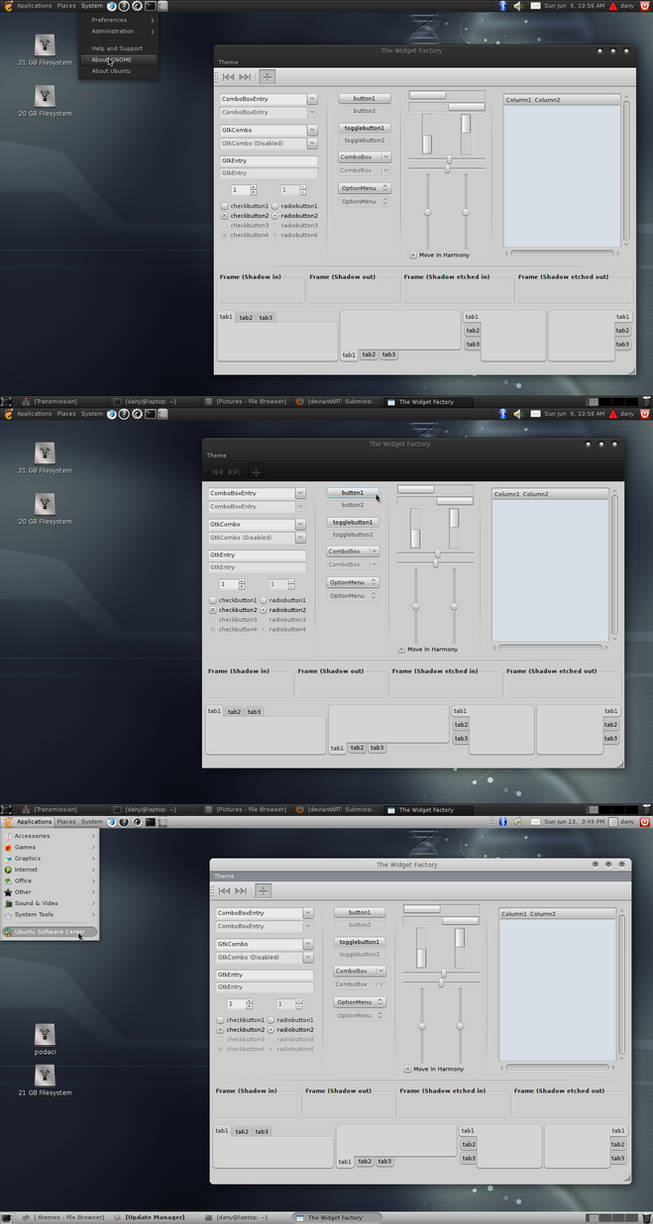Click right tall vertical slider in 10:56 AM Widget Factory
653x1224 pixels.
click(x=465, y=212)
